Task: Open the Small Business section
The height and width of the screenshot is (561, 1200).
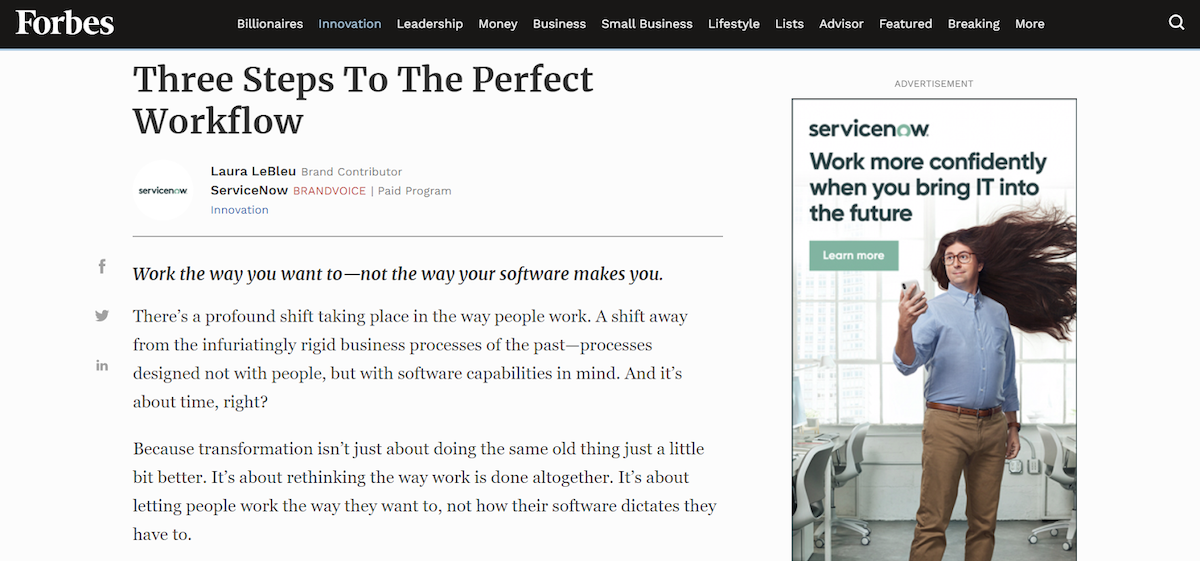Action: (646, 24)
